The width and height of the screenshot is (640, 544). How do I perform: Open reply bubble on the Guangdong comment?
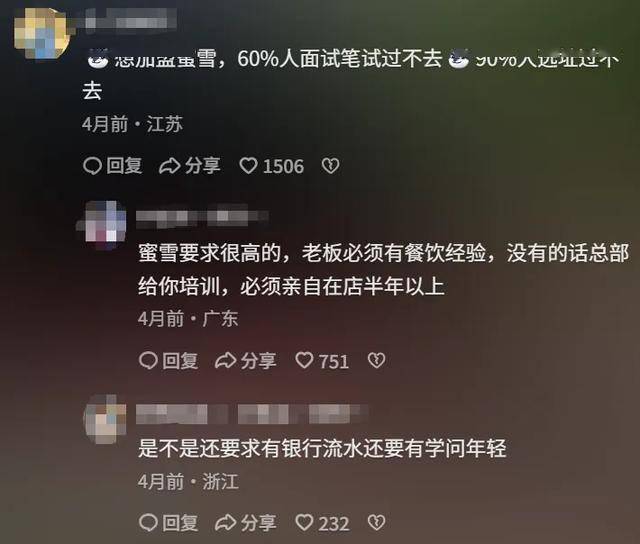148,361
